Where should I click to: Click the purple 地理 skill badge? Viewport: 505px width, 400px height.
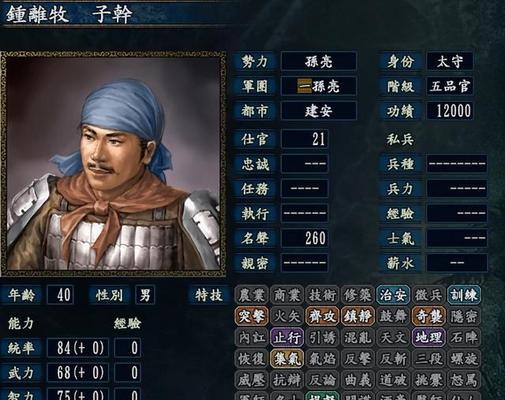pyautogui.click(x=429, y=337)
